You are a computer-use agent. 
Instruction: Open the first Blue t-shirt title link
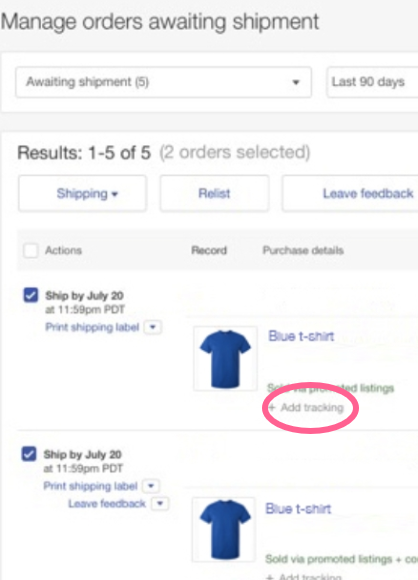301,336
